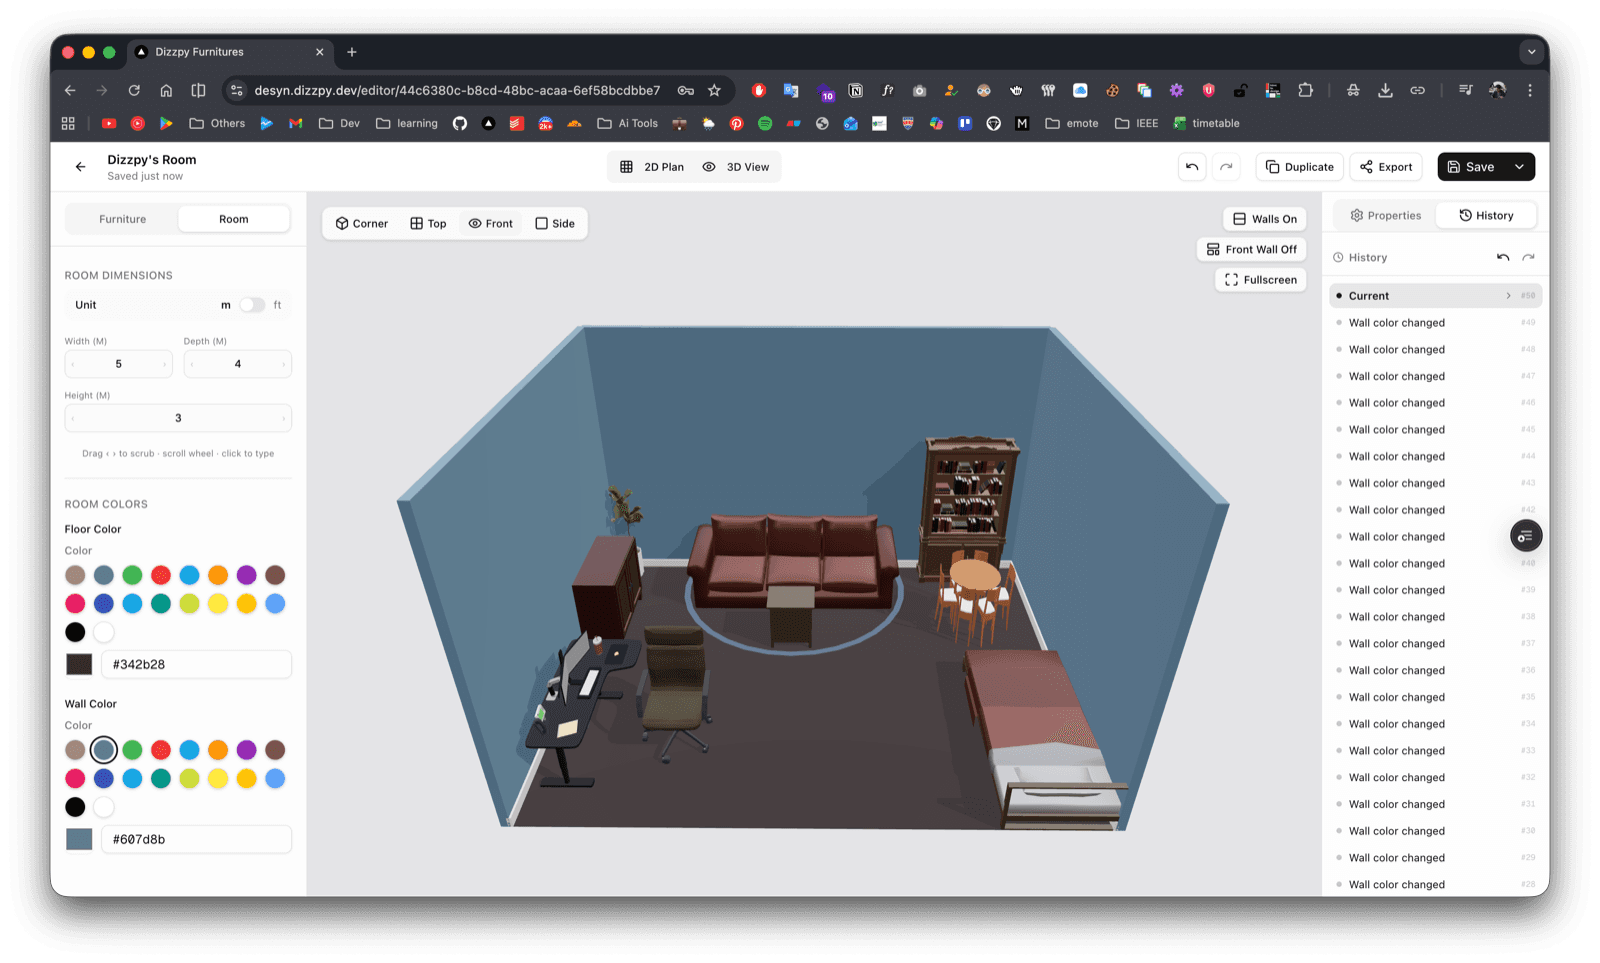Increase Depth with right stepper arrow
The width and height of the screenshot is (1600, 963).
(283, 365)
